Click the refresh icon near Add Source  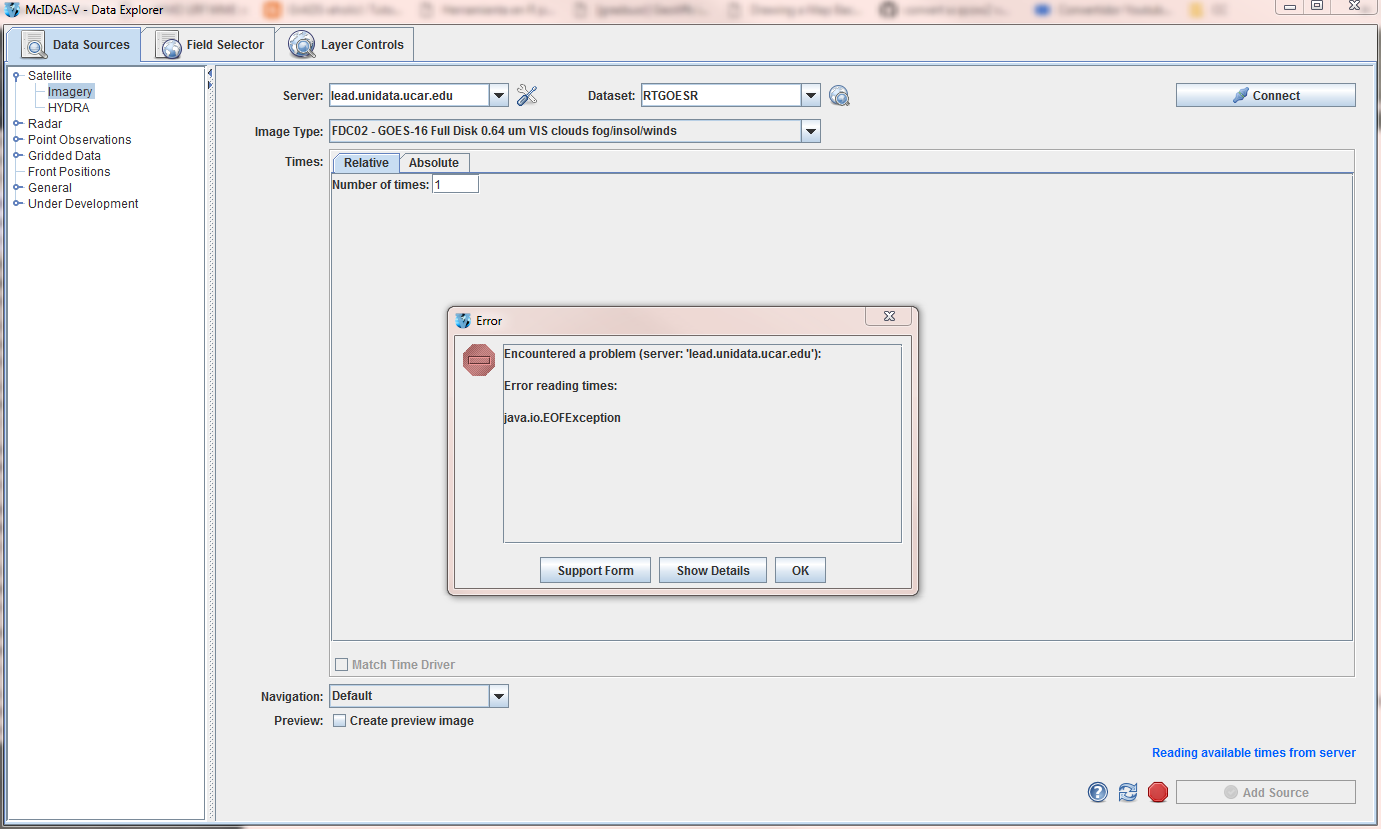pyautogui.click(x=1128, y=792)
